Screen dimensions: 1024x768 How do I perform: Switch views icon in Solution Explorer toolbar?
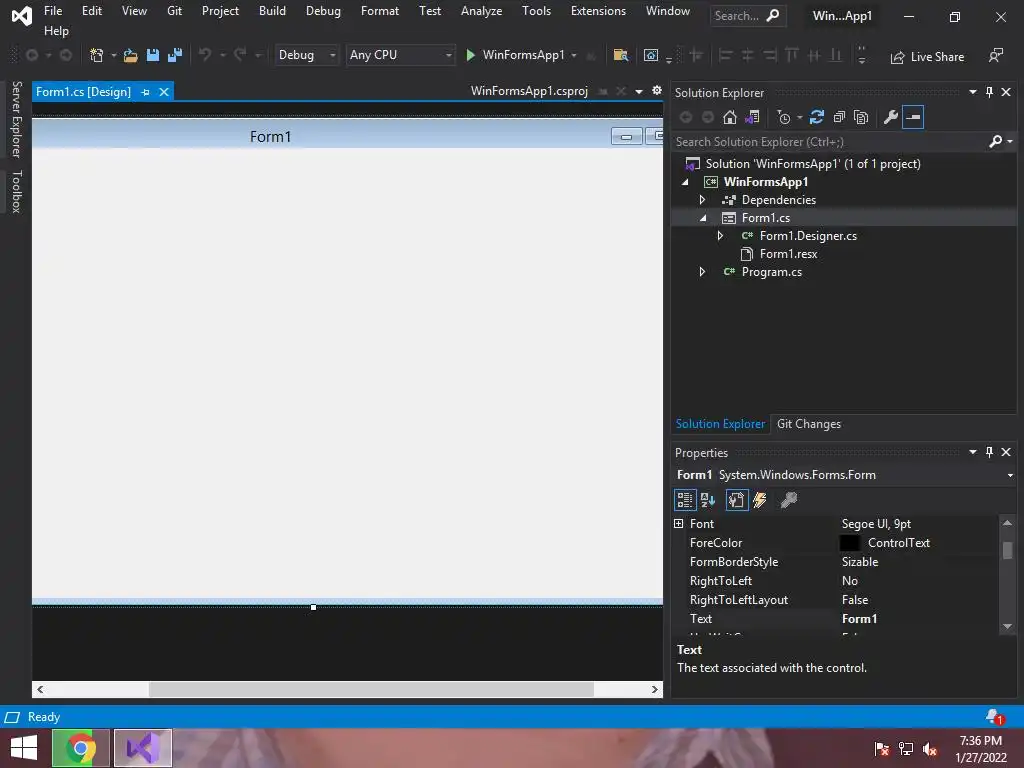coord(752,118)
